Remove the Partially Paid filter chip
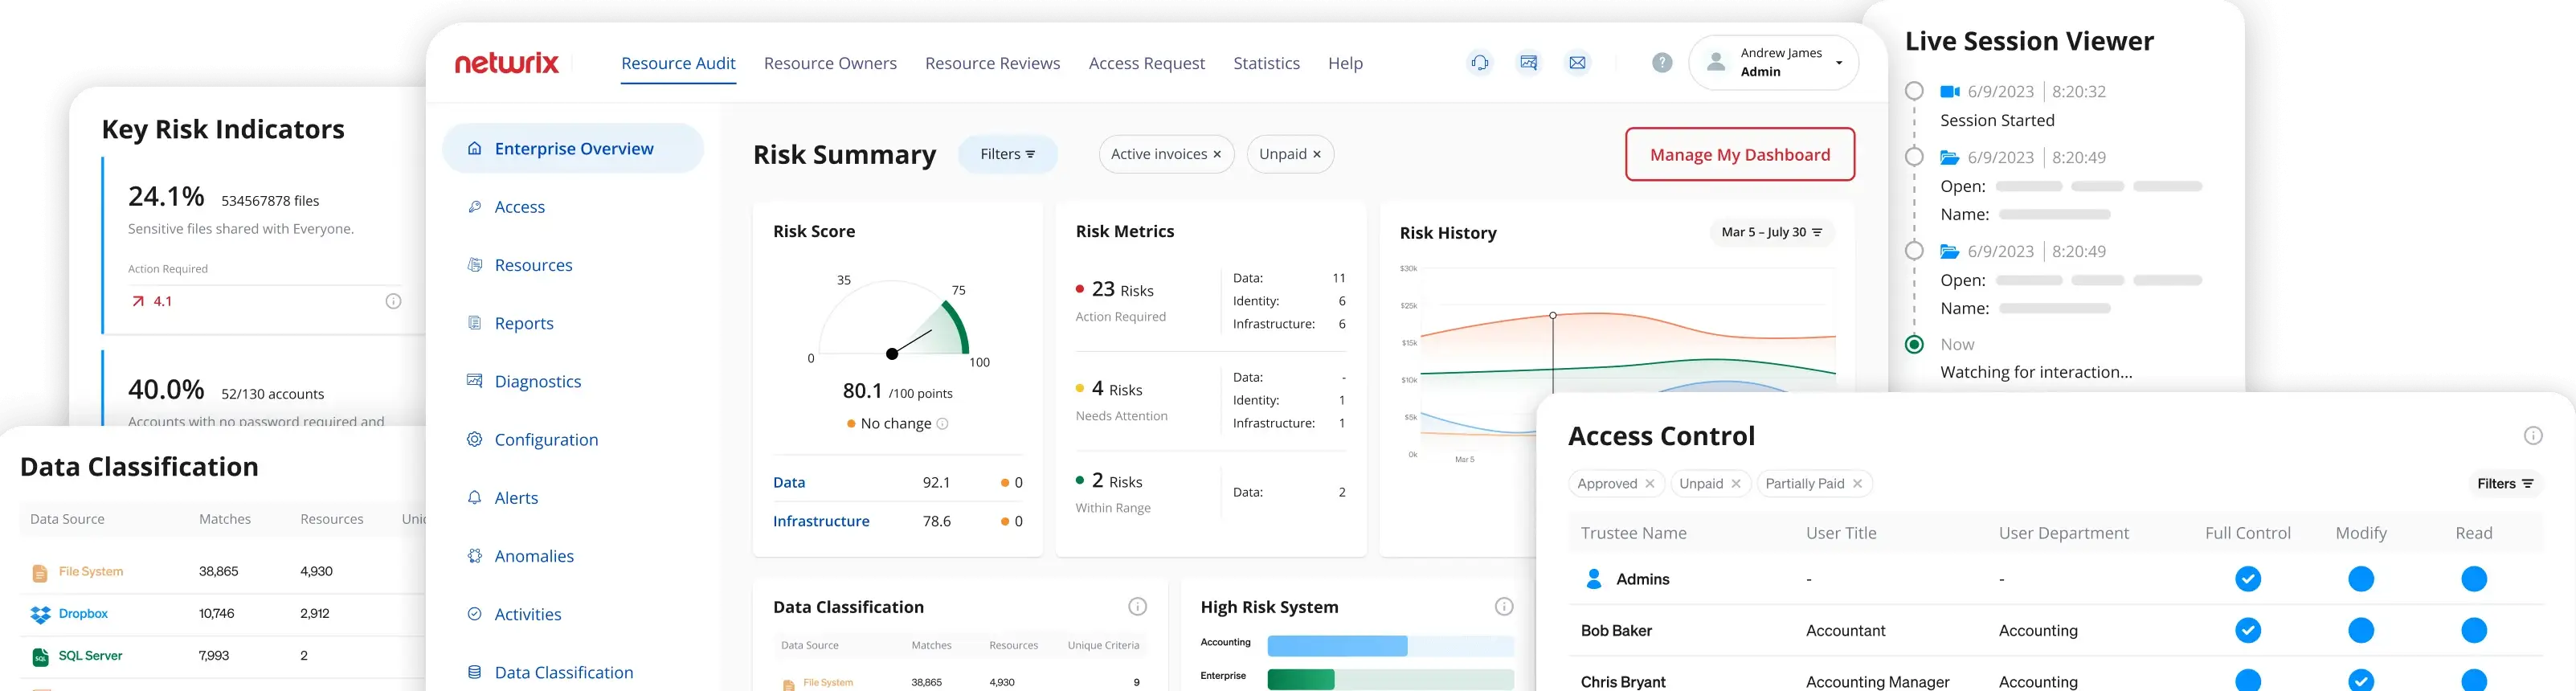This screenshot has width=2576, height=691. (x=1857, y=484)
